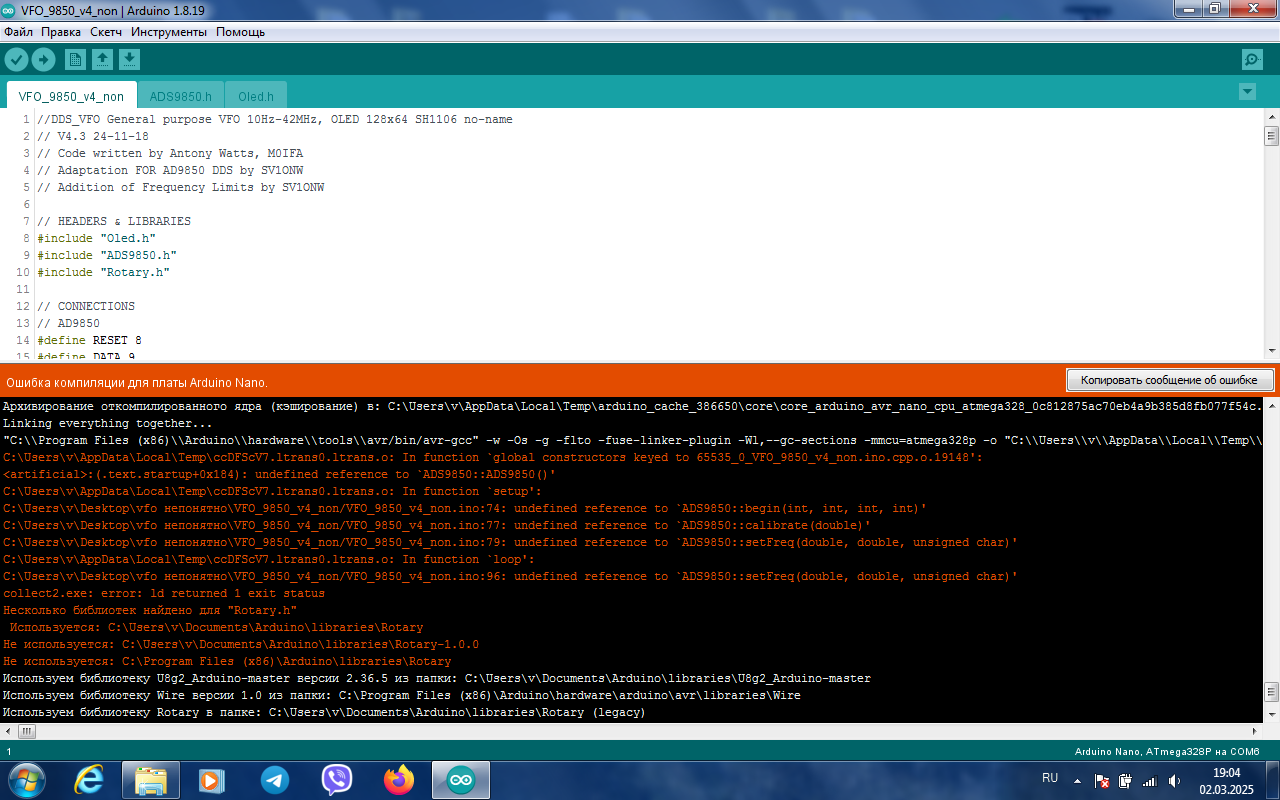Show hidden tray icons arrow
1280x800 pixels.
click(1077, 780)
